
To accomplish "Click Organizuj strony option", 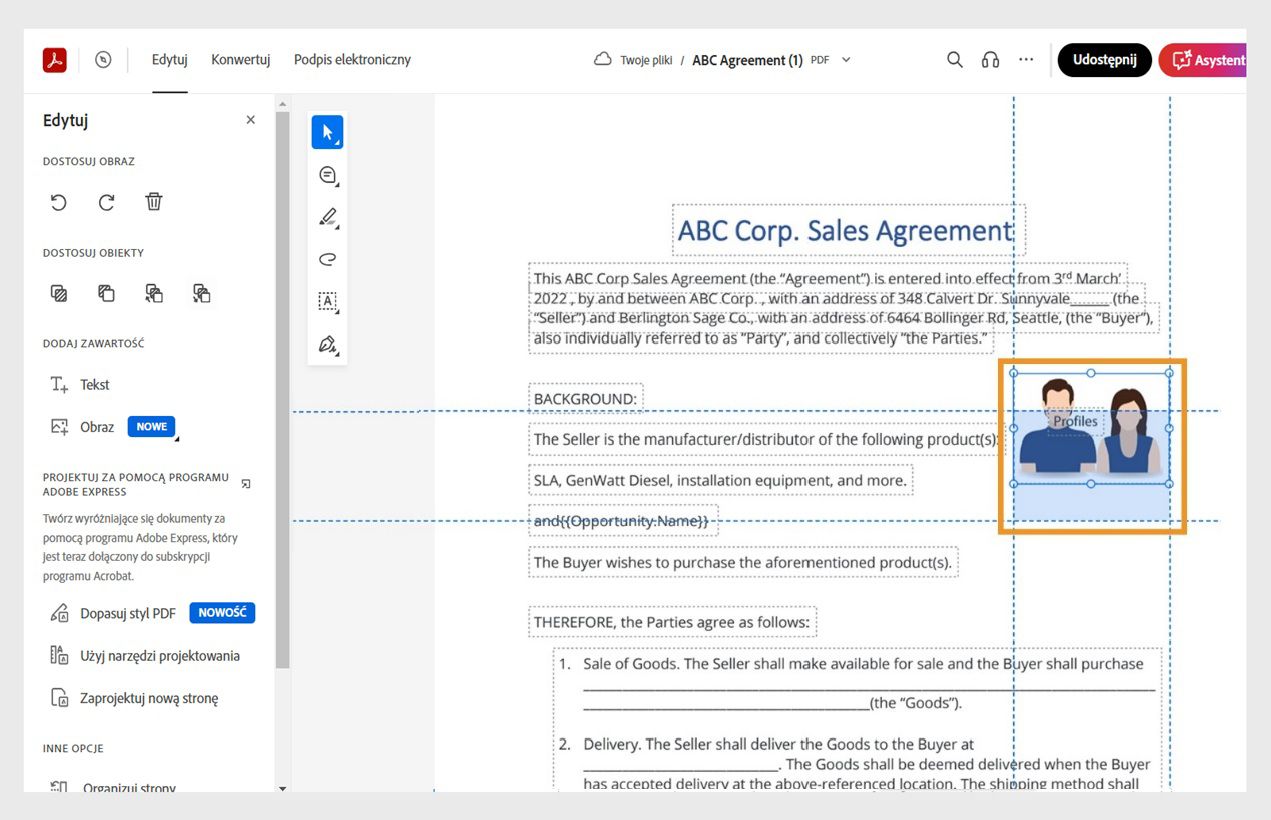I will coord(113,788).
